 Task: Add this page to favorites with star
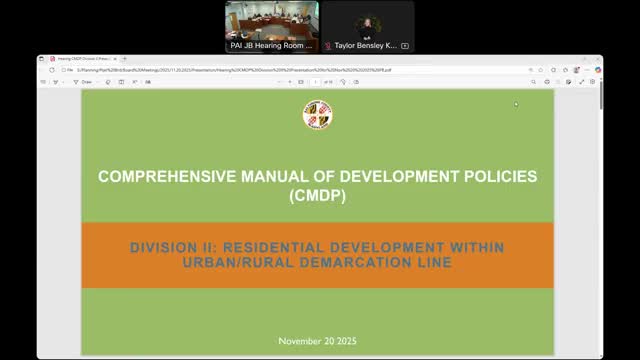[541, 70]
